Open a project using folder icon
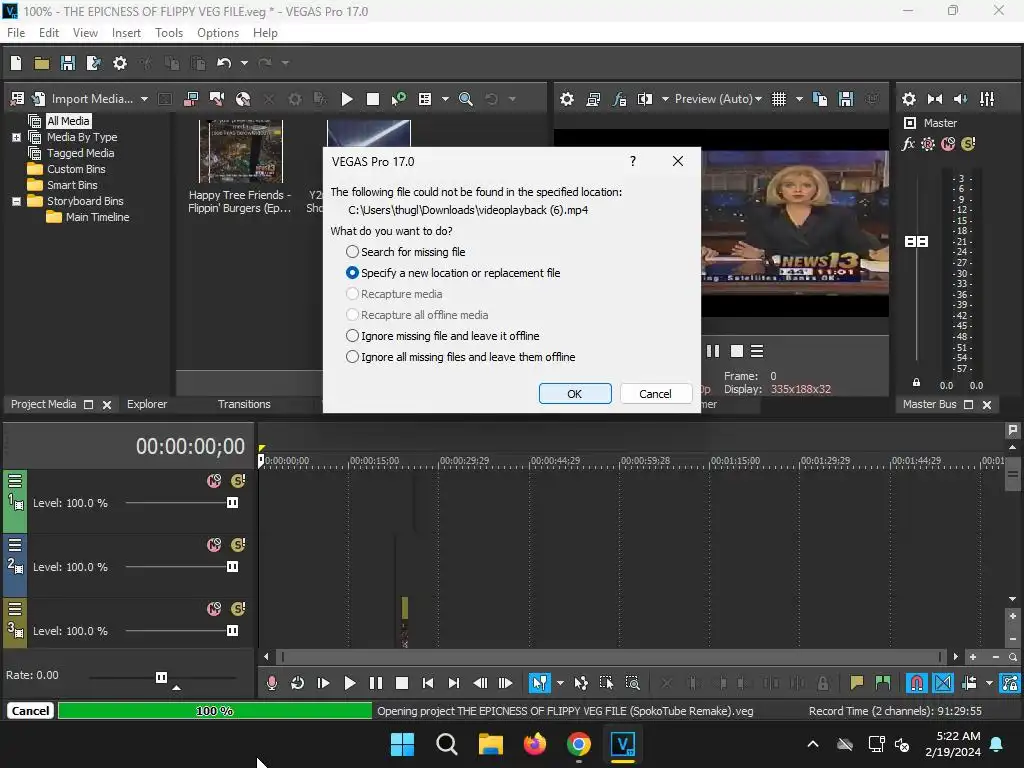Image resolution: width=1024 pixels, height=768 pixels. [42, 63]
